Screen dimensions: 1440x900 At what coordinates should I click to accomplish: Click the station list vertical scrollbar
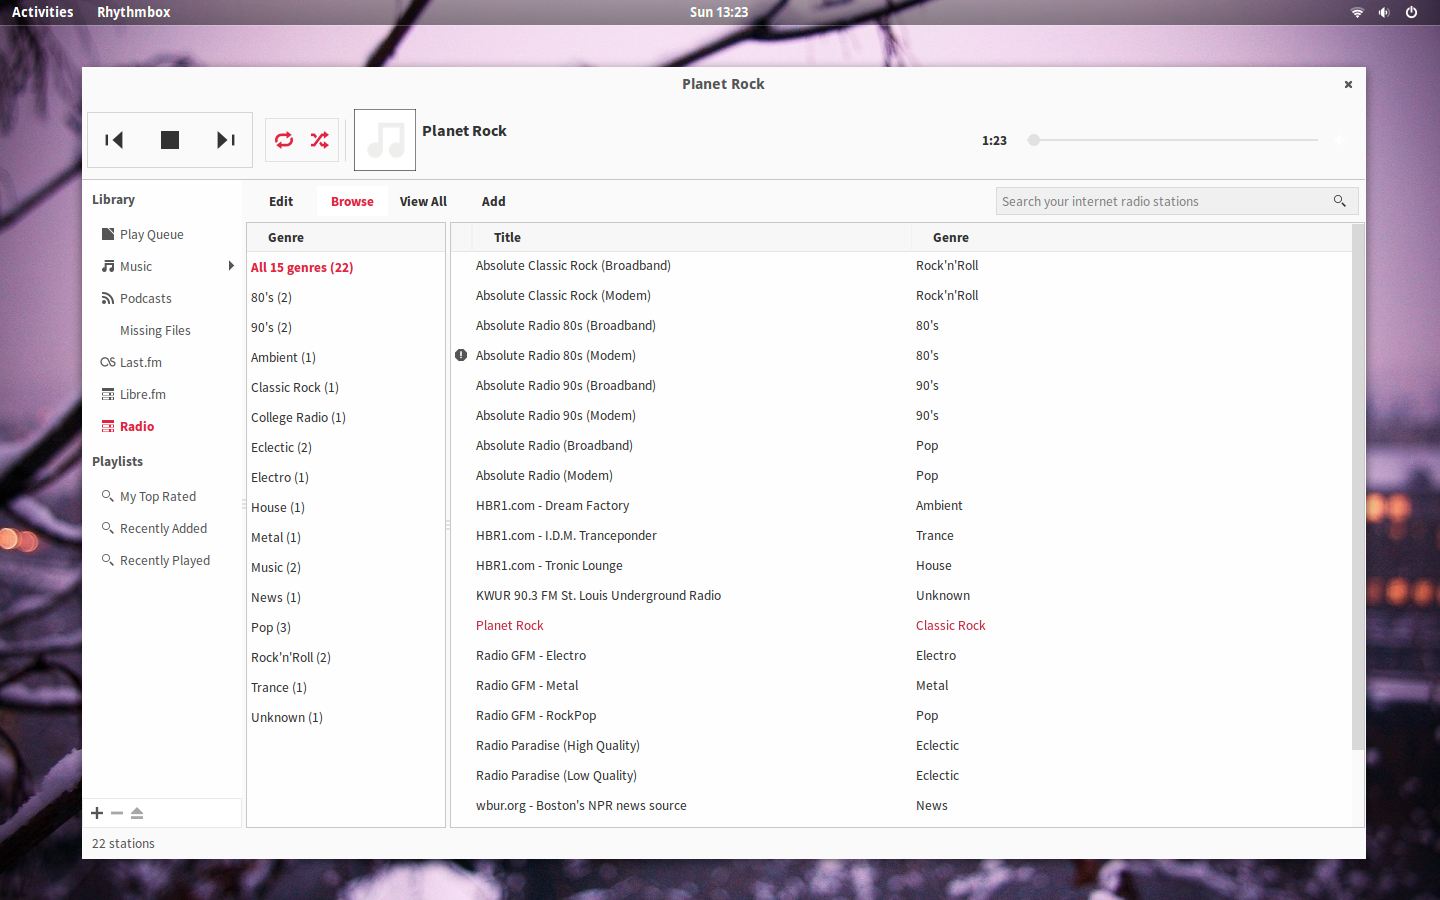[x=1357, y=487]
